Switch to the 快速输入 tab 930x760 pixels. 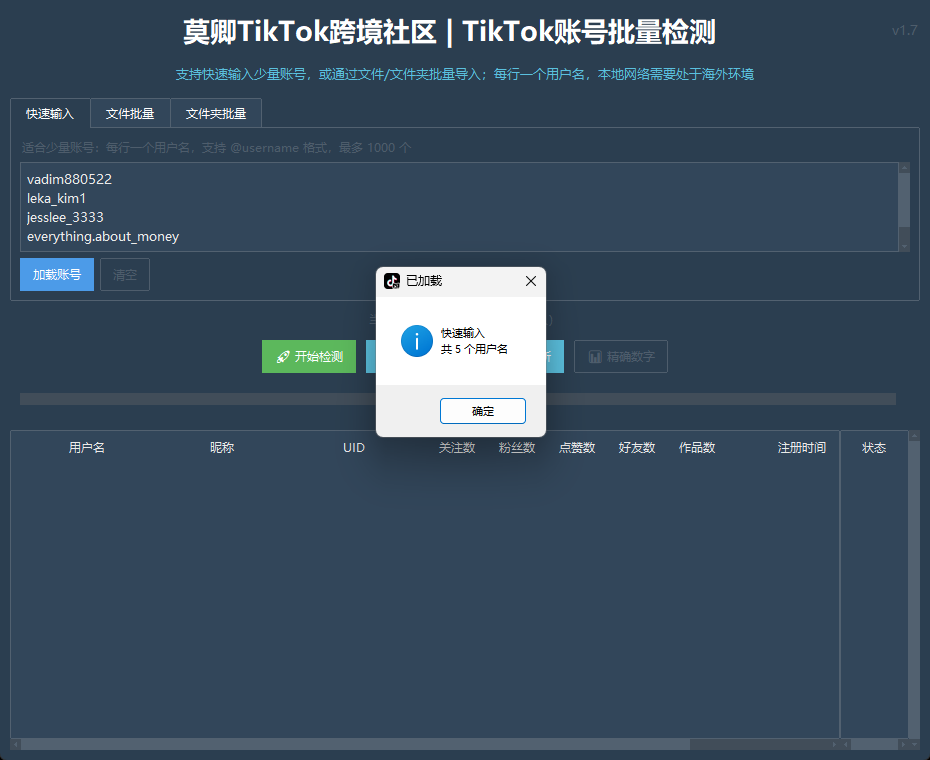tap(50, 113)
